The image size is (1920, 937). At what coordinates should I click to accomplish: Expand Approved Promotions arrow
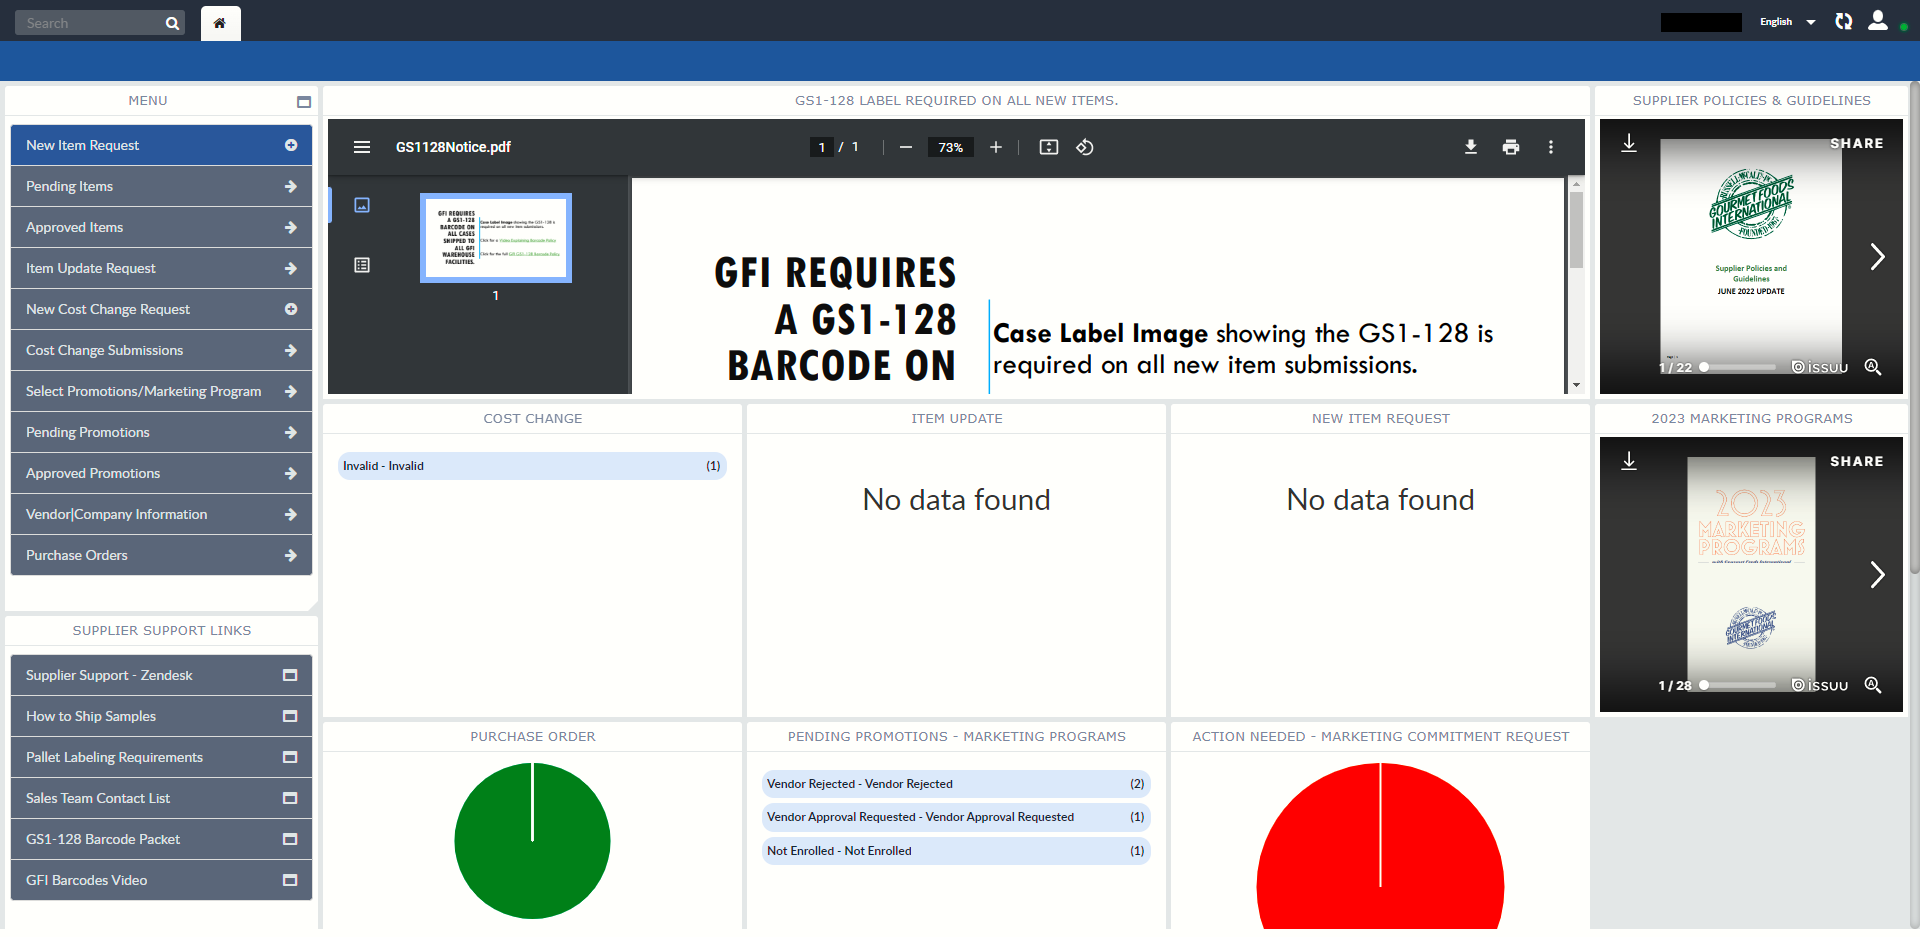[x=291, y=473]
